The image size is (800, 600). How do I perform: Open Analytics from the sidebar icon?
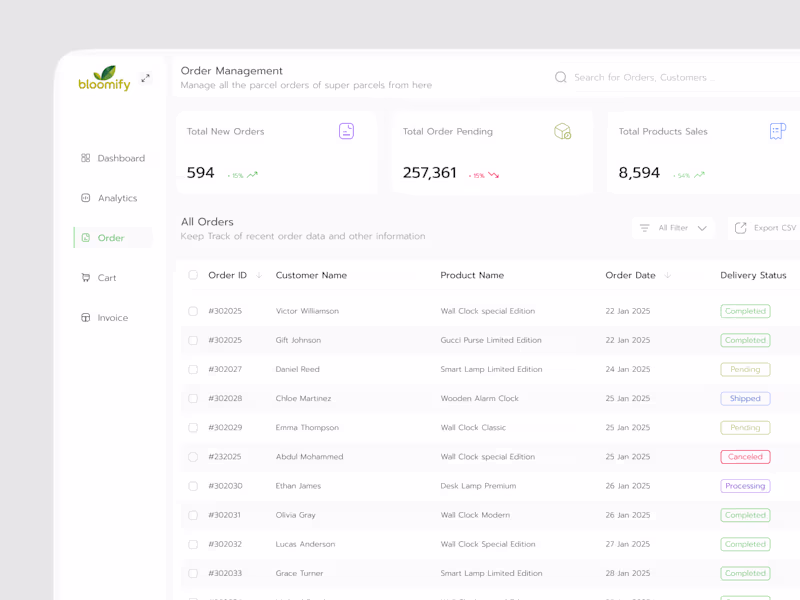[x=84, y=198]
